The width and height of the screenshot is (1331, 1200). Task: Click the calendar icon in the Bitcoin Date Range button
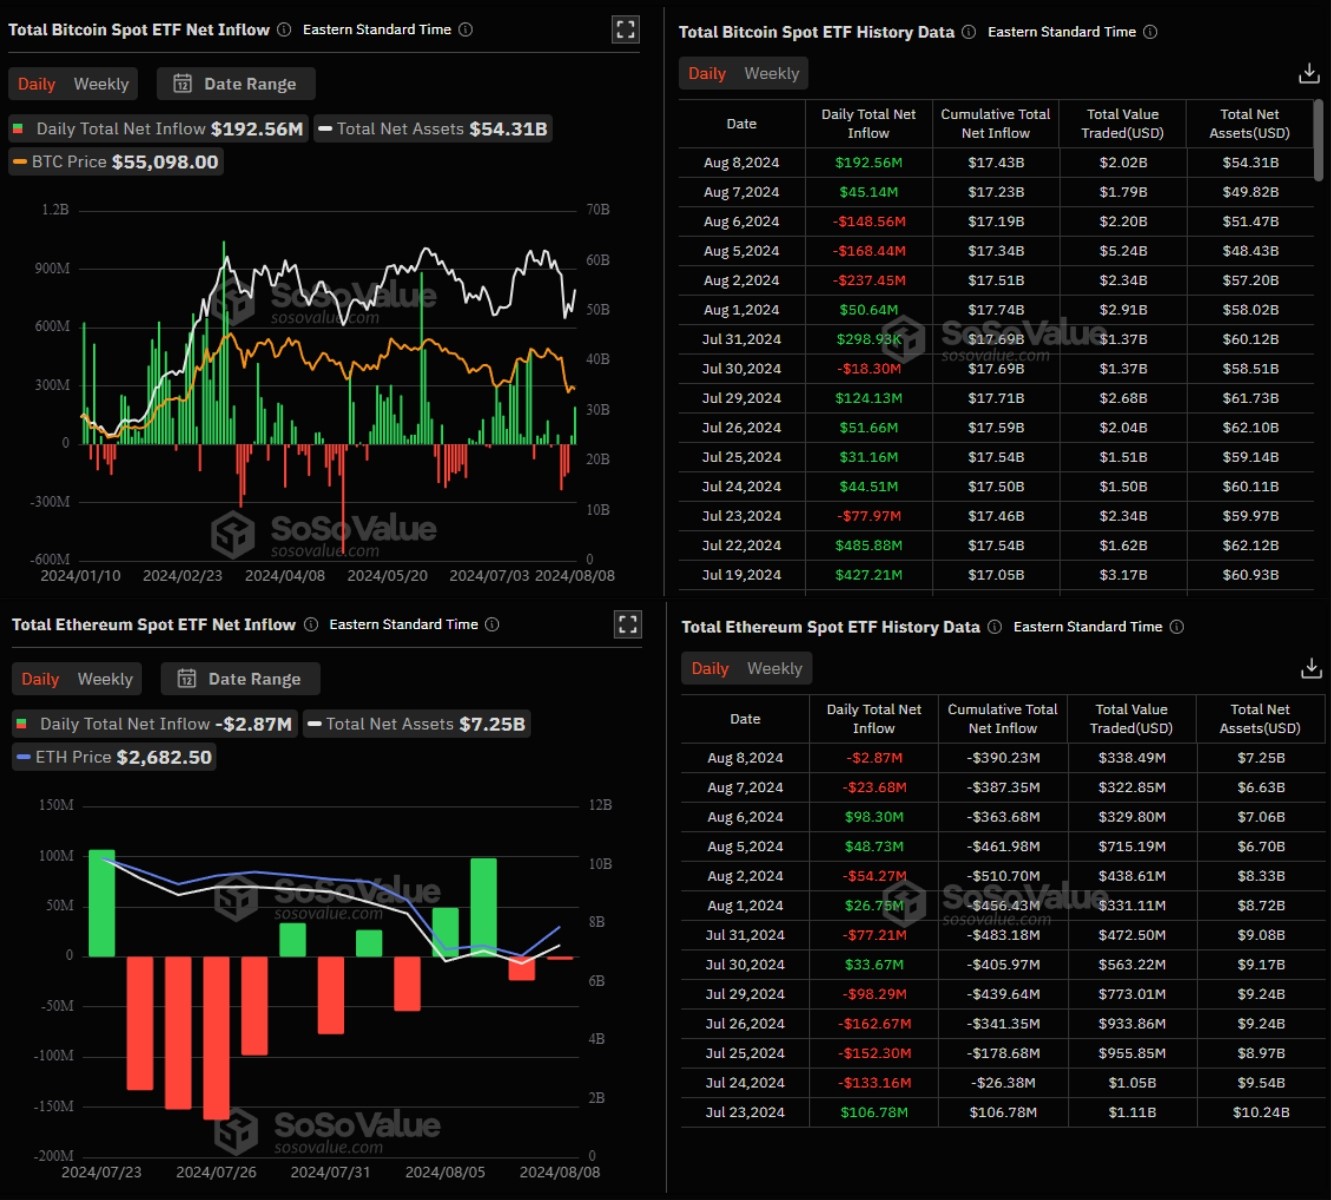click(x=183, y=84)
